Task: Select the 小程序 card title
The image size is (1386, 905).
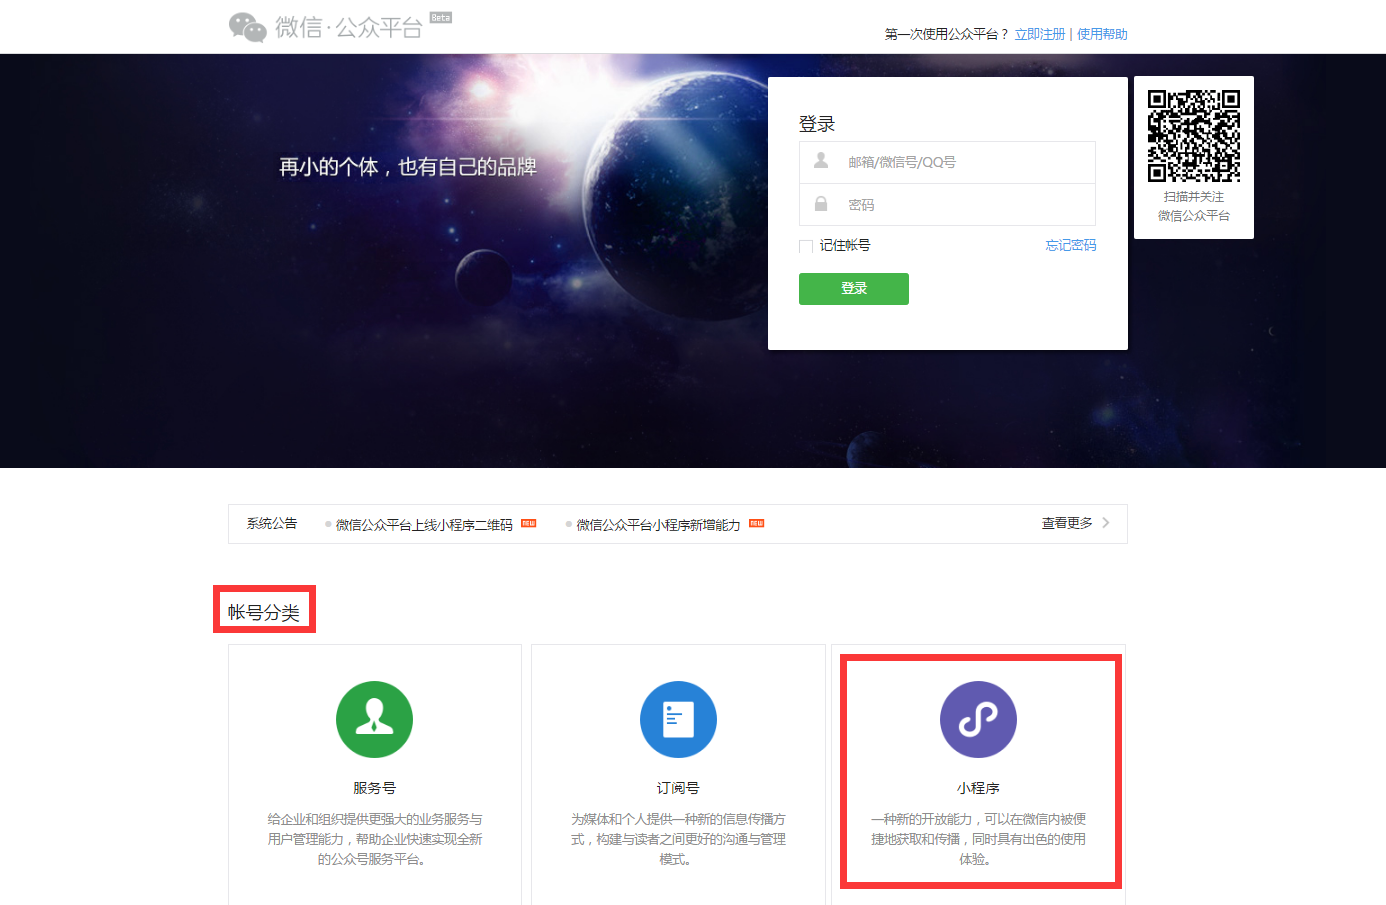Action: click(x=978, y=788)
